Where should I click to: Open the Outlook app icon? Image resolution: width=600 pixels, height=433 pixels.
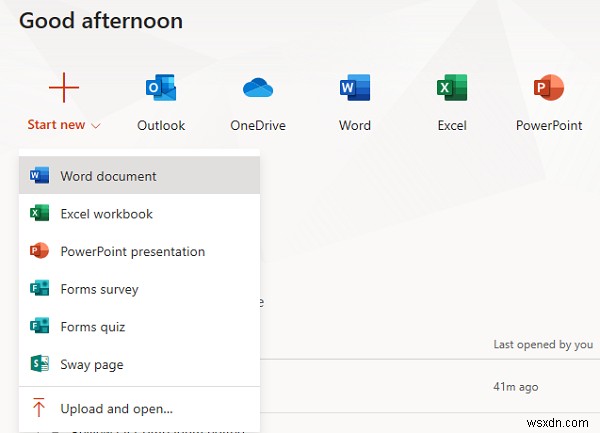tap(161, 88)
